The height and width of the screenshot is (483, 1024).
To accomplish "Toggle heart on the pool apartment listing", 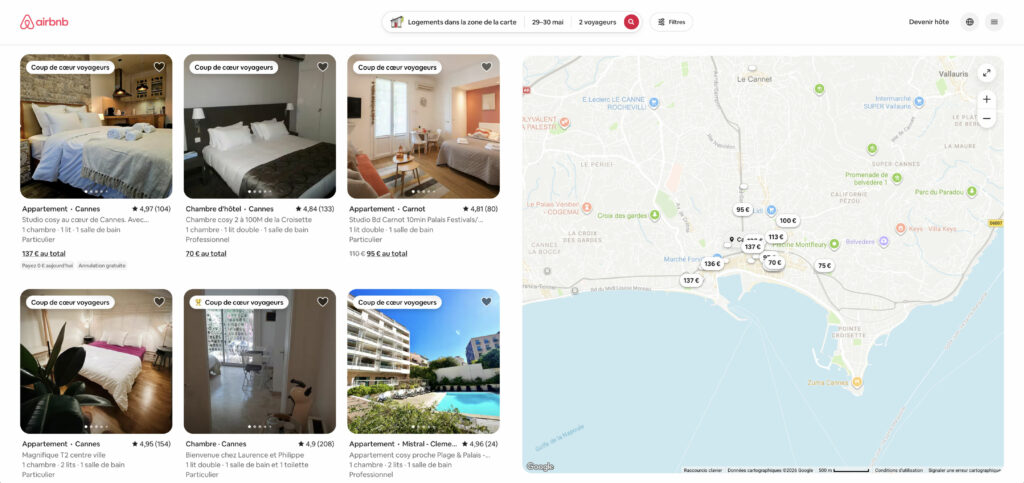I will pyautogui.click(x=486, y=302).
